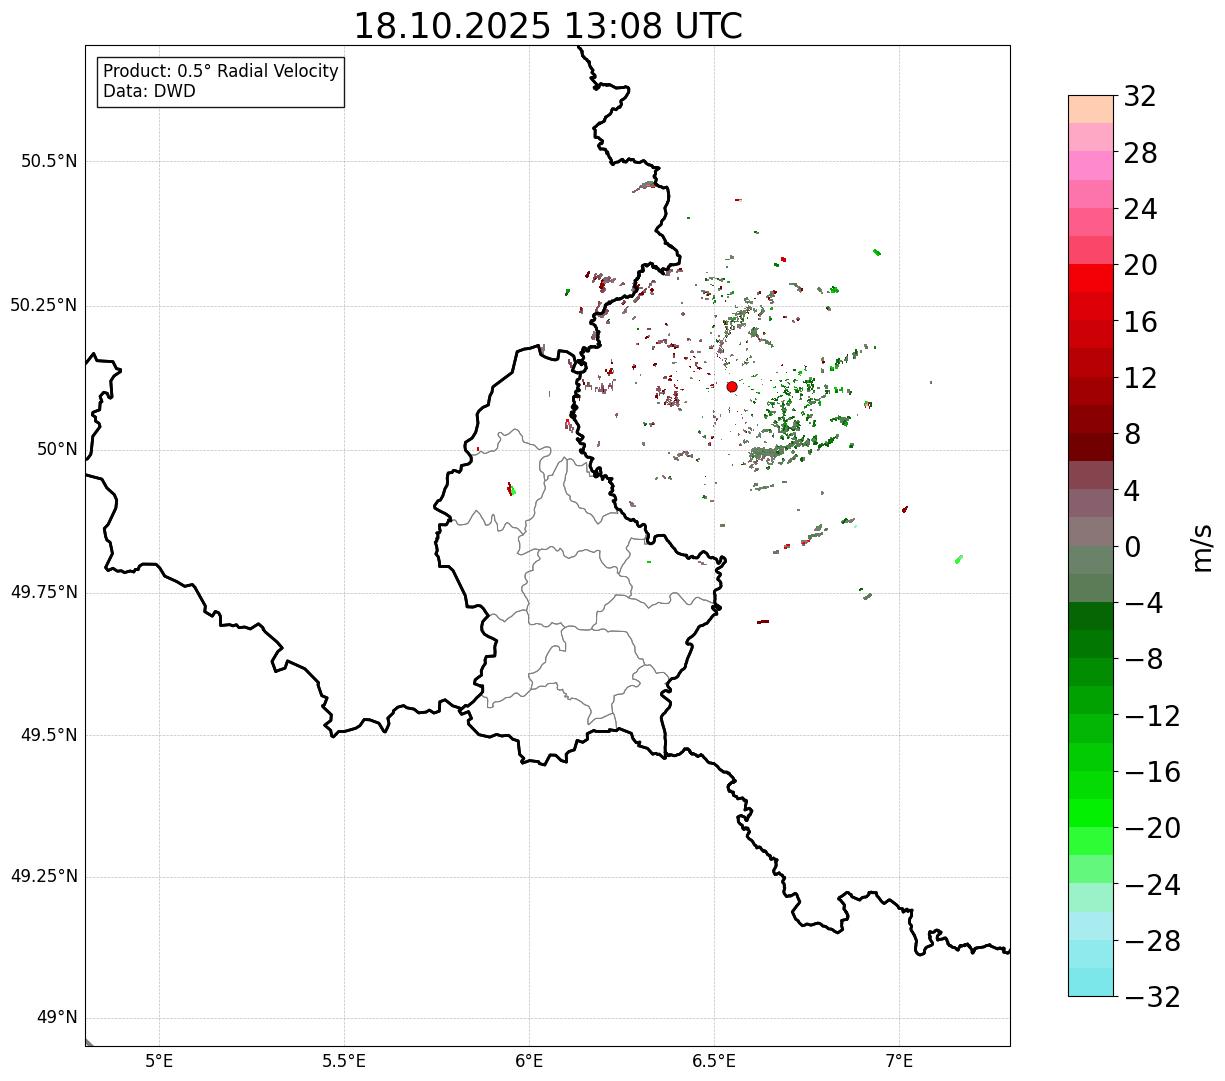Click the colorbar tick label −32
Screen dimensions: 1225x1081
coord(1152,997)
